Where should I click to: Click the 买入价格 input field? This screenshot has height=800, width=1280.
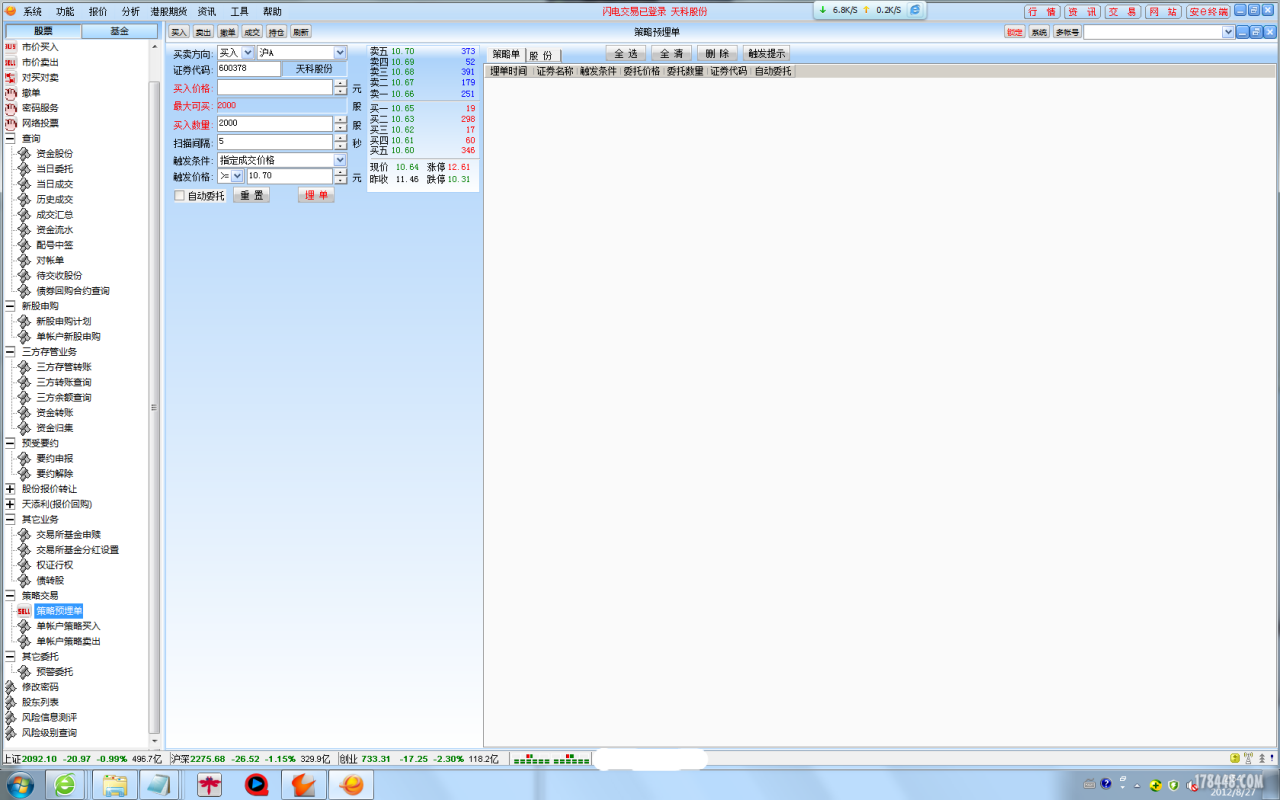[x=275, y=88]
